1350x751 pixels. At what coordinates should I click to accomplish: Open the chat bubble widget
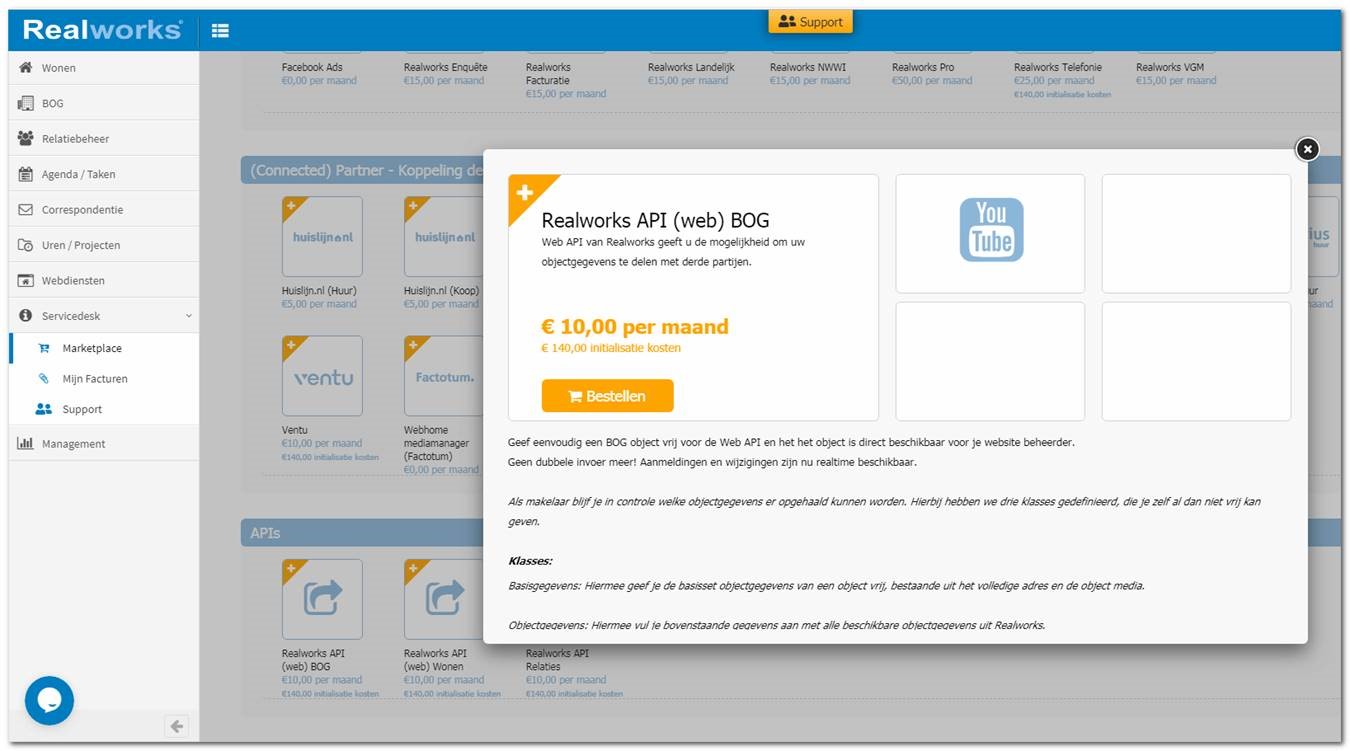tap(50, 700)
